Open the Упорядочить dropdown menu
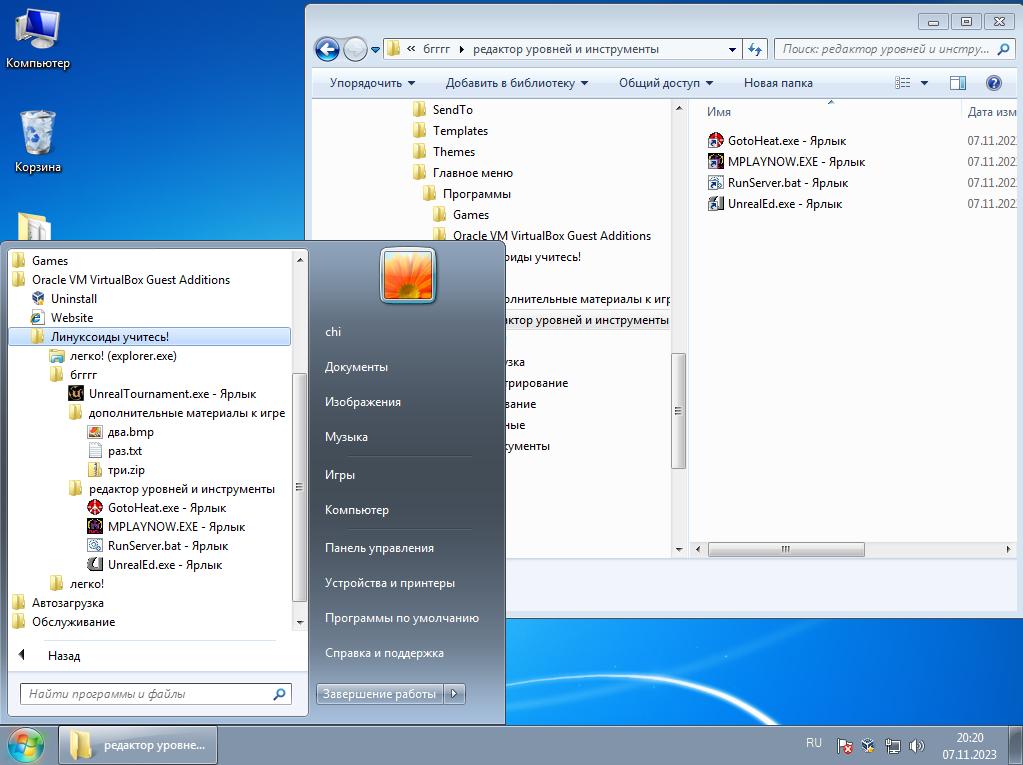This screenshot has width=1023, height=765. (x=372, y=83)
